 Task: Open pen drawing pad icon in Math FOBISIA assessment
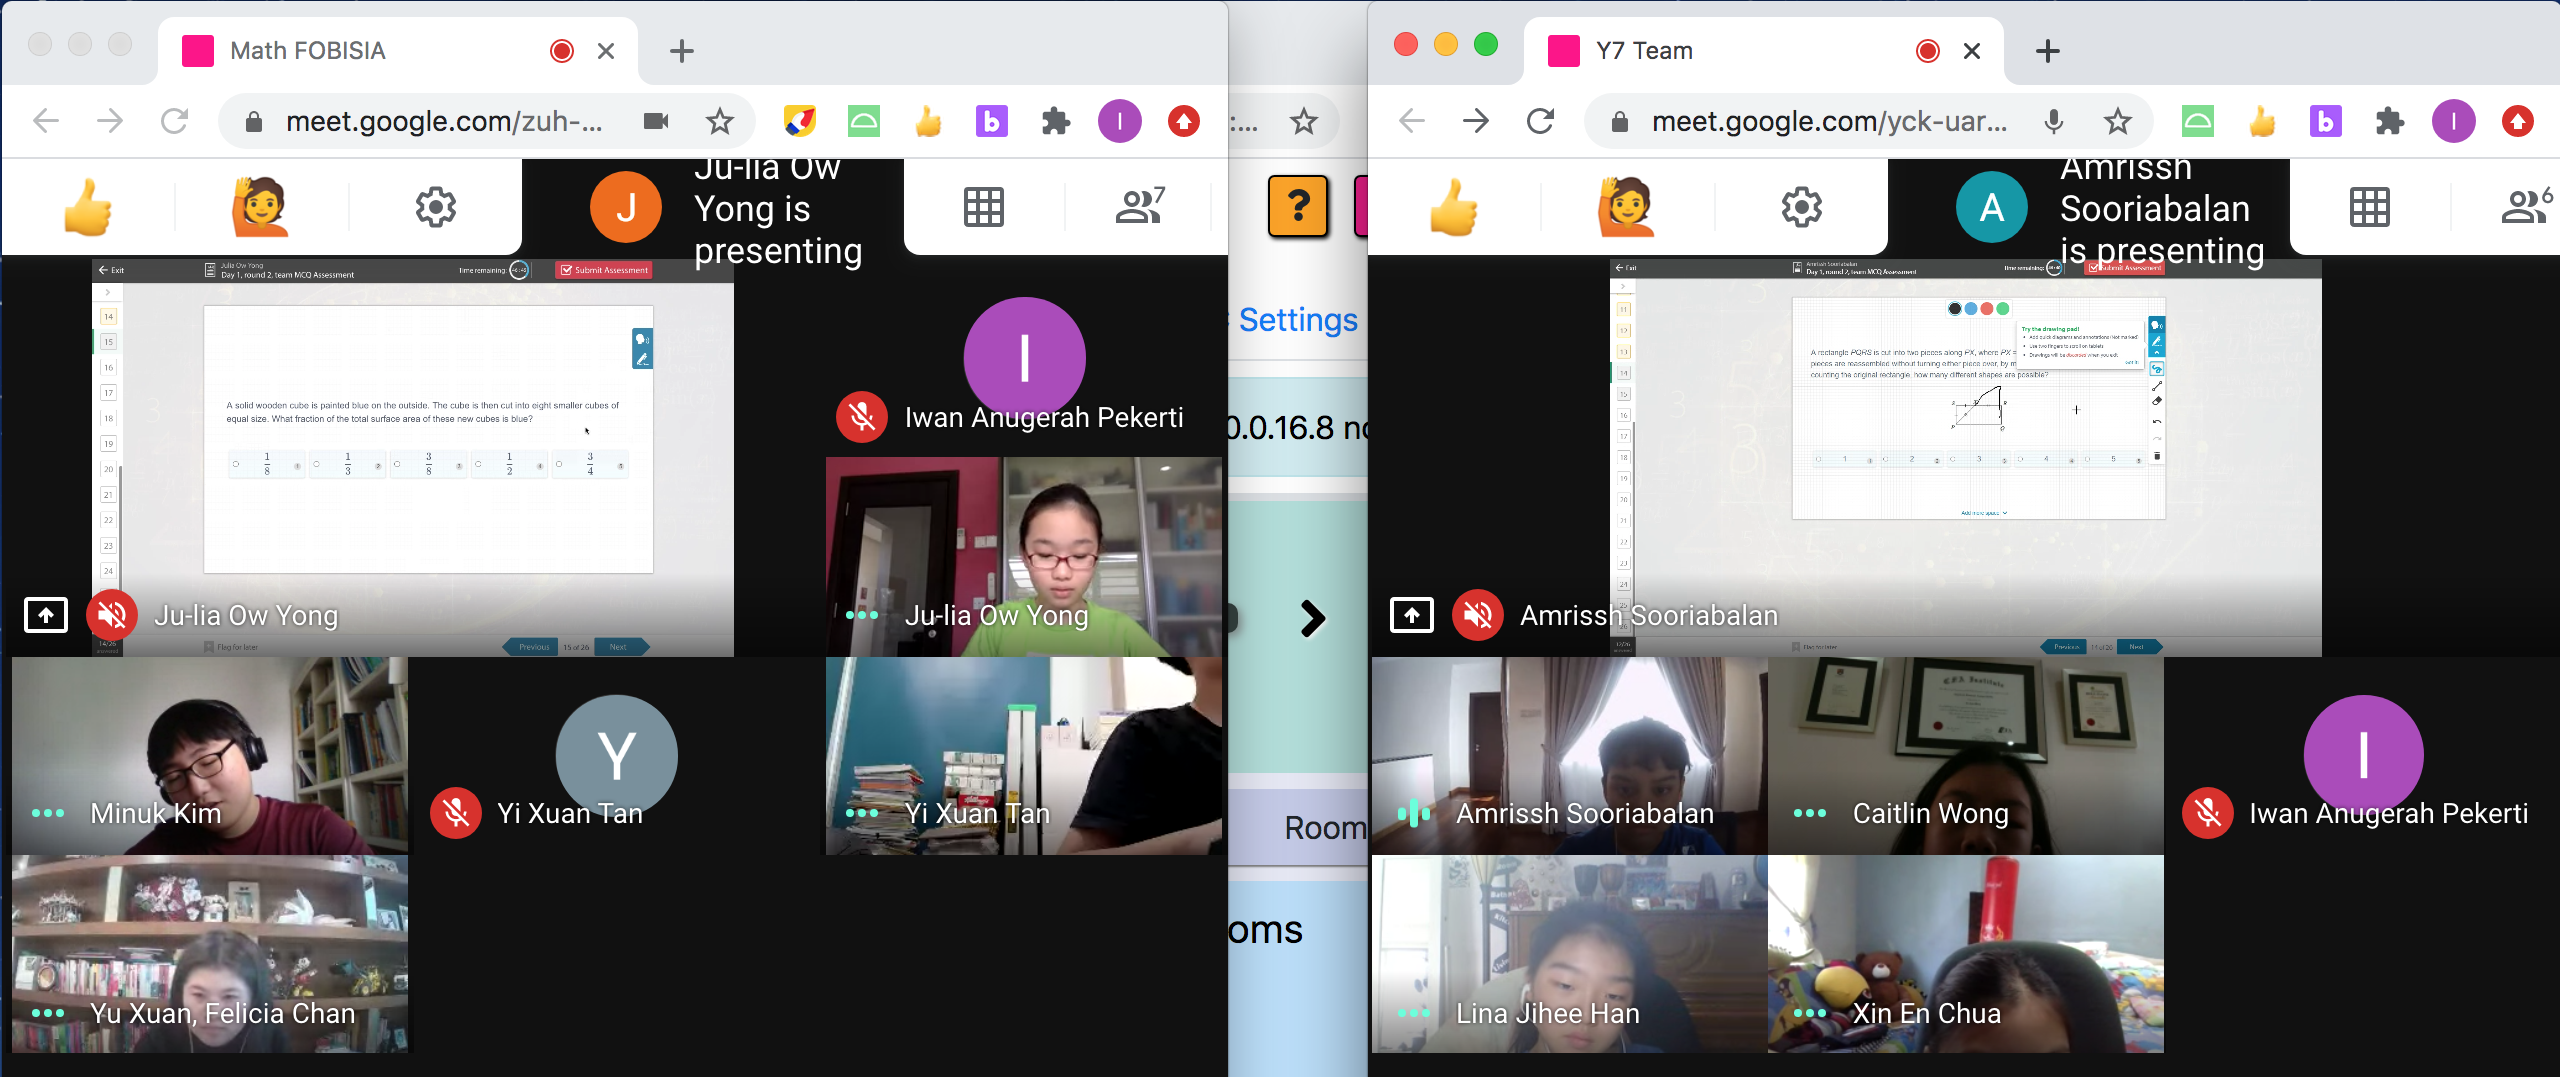pyautogui.click(x=642, y=358)
